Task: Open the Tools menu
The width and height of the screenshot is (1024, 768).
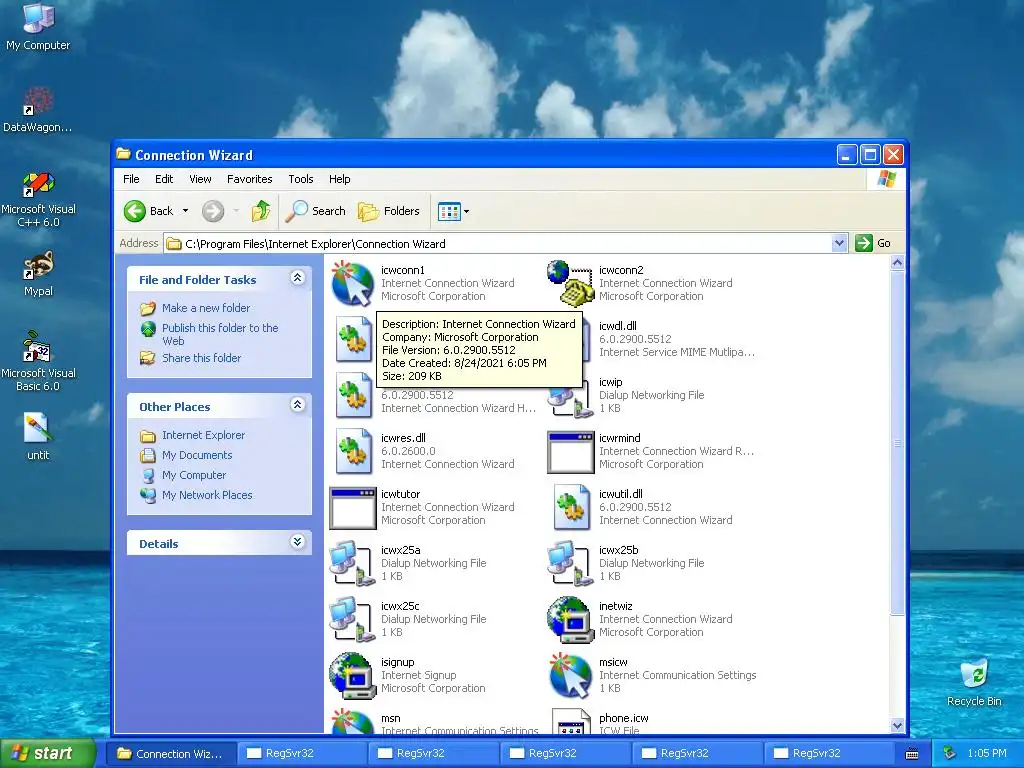Action: tap(301, 179)
